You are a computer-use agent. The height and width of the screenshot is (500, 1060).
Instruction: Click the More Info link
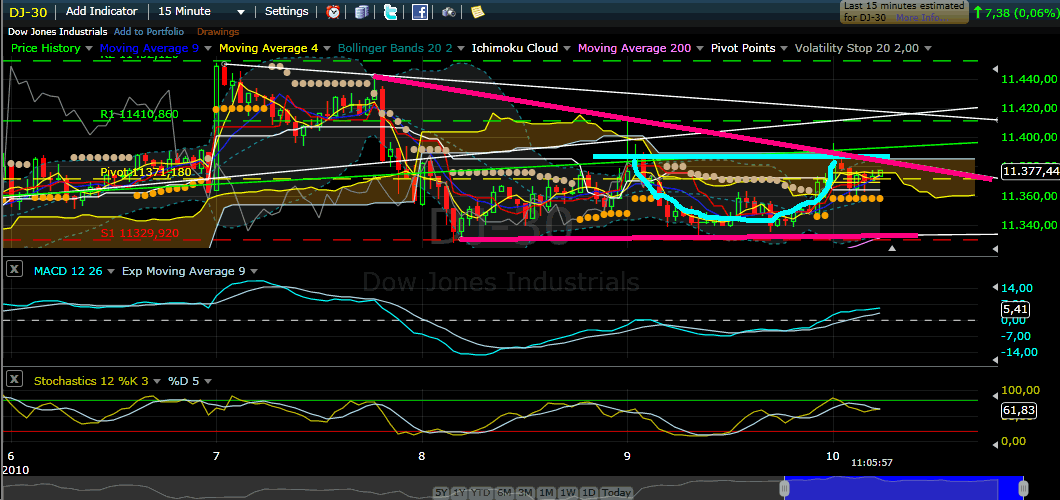coord(921,18)
